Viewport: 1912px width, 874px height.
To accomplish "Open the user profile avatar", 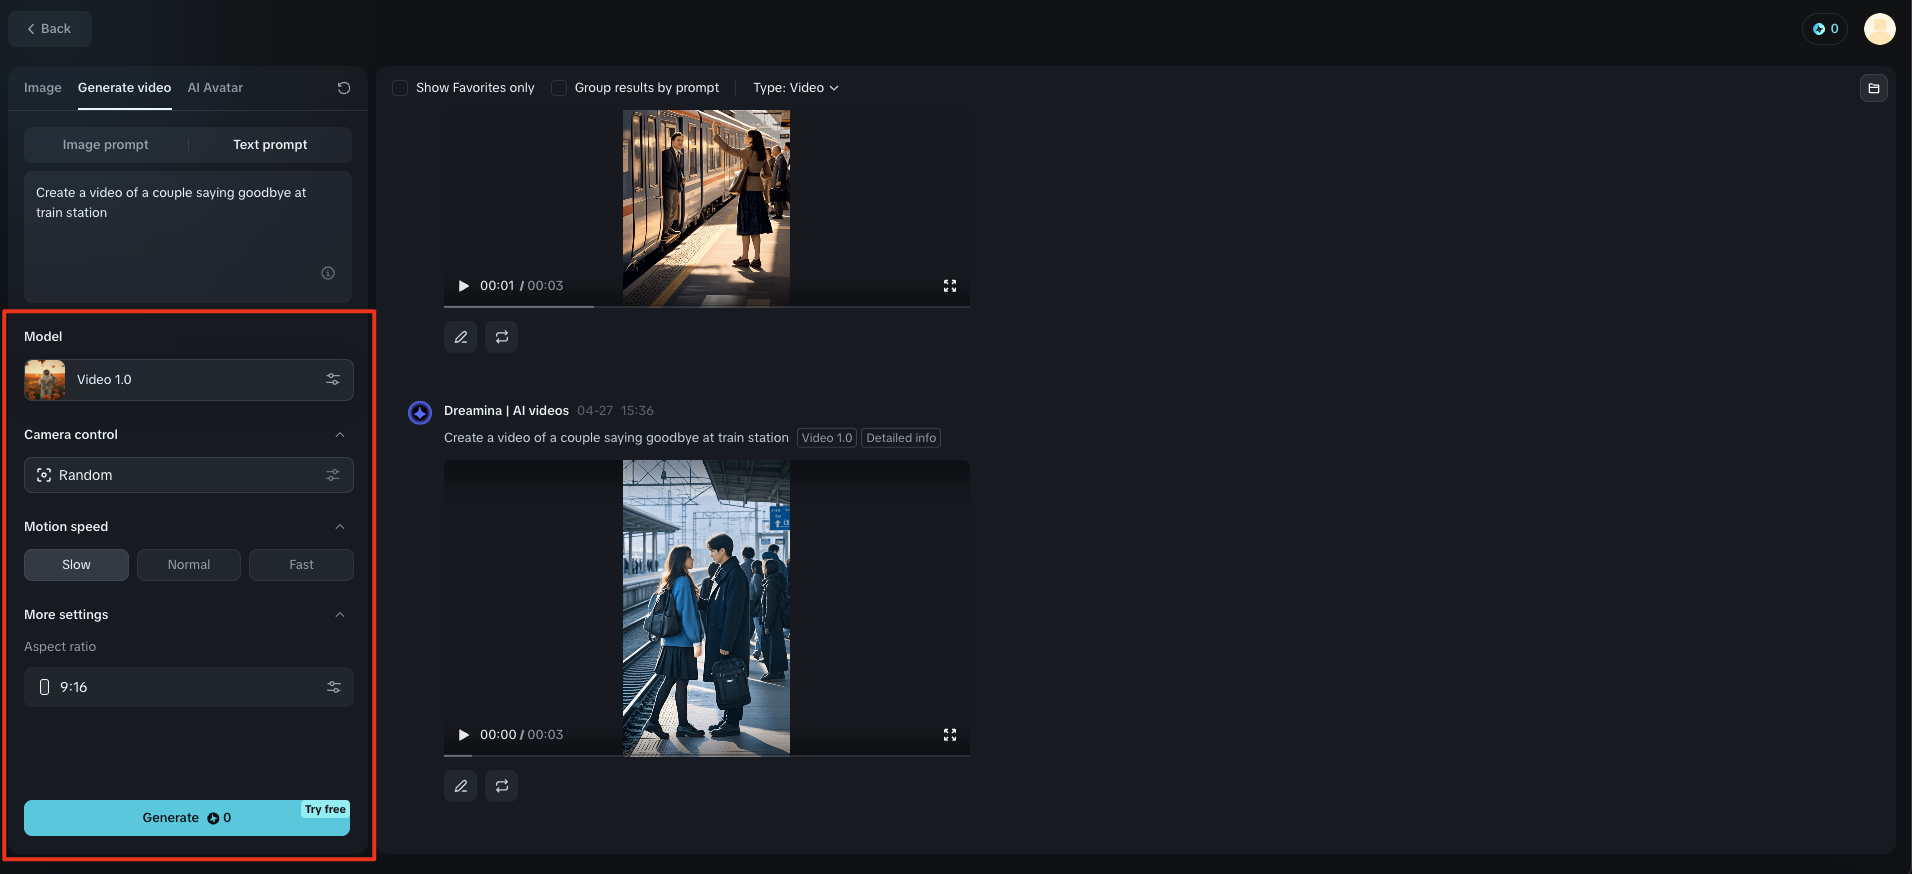I will (x=1880, y=29).
